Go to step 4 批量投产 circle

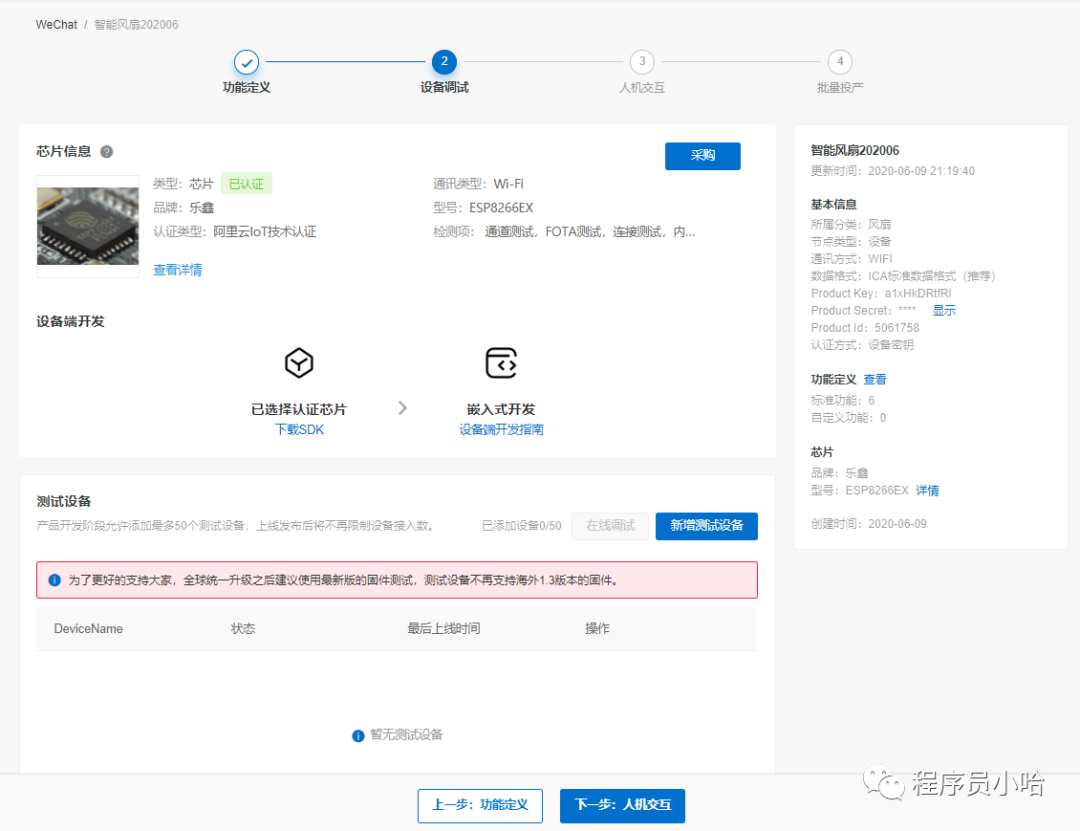pos(840,62)
